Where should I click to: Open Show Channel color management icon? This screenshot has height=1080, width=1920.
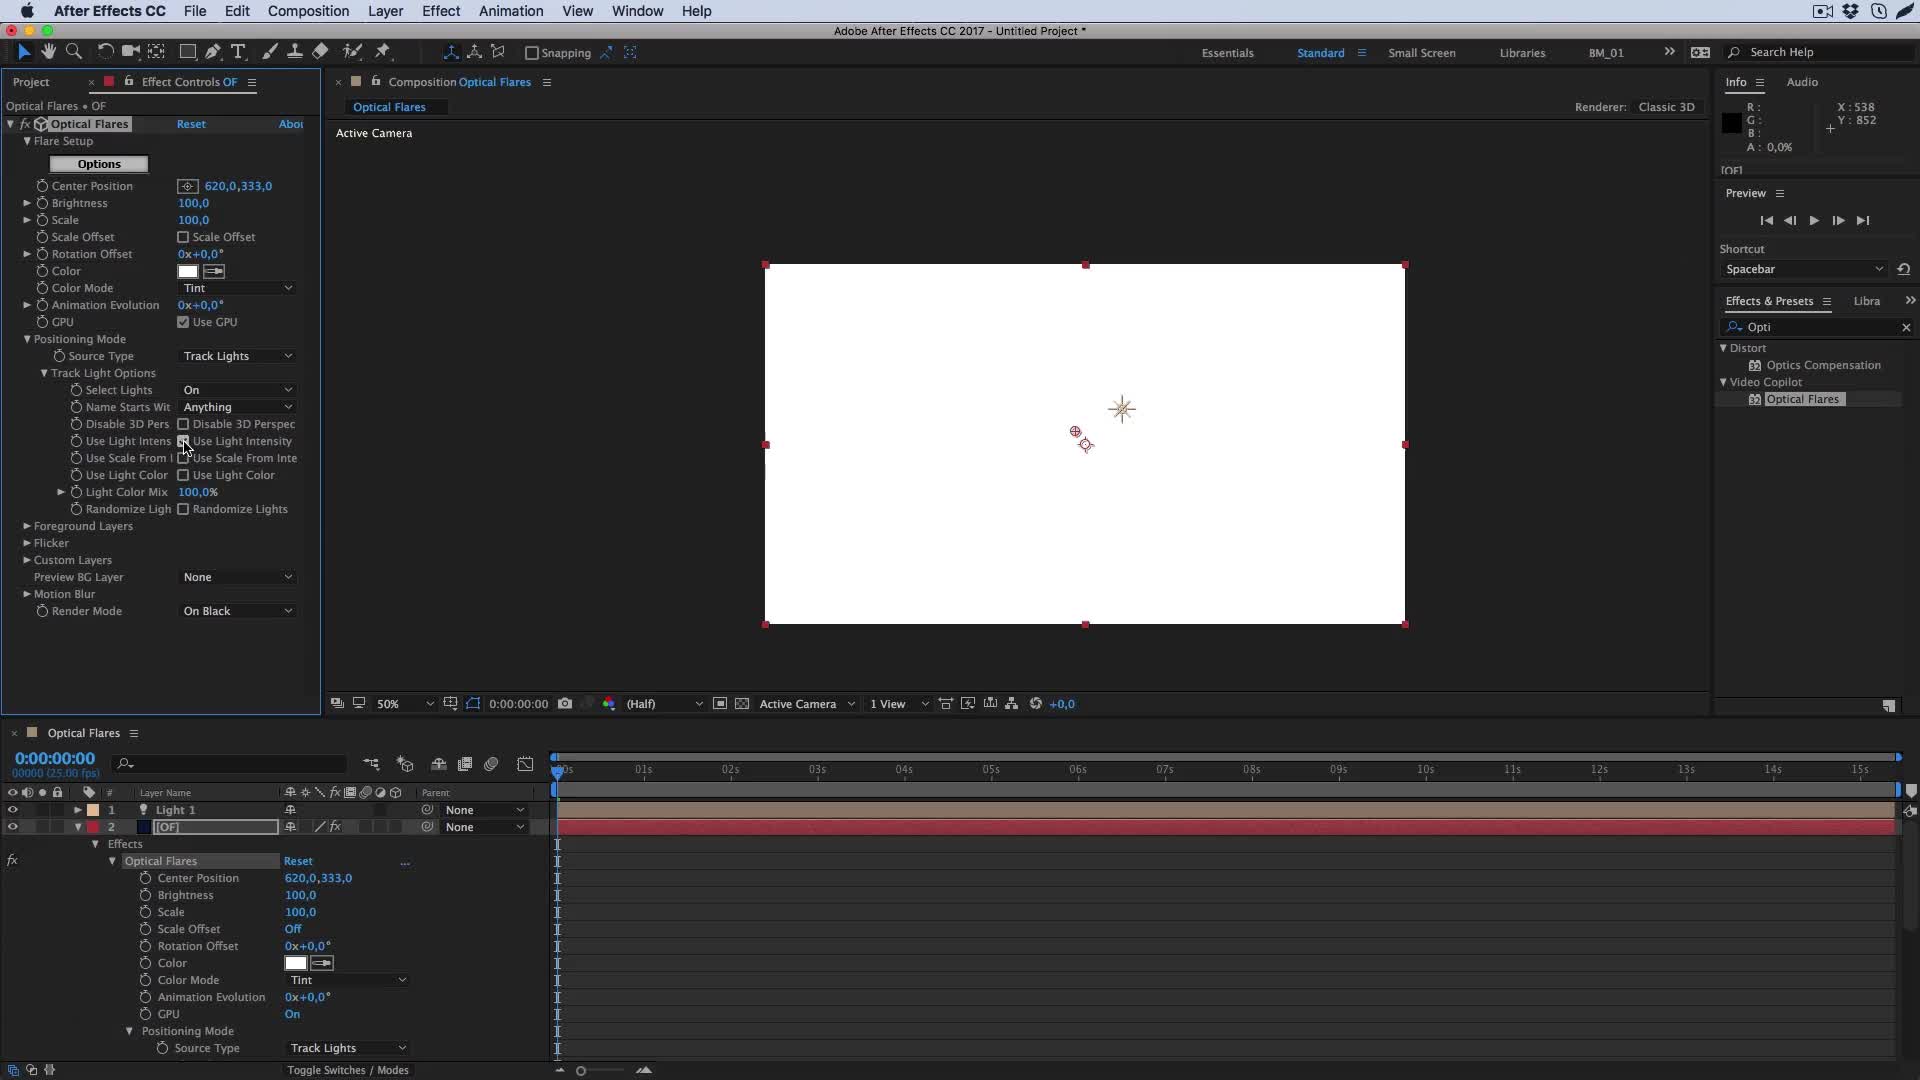[609, 704]
